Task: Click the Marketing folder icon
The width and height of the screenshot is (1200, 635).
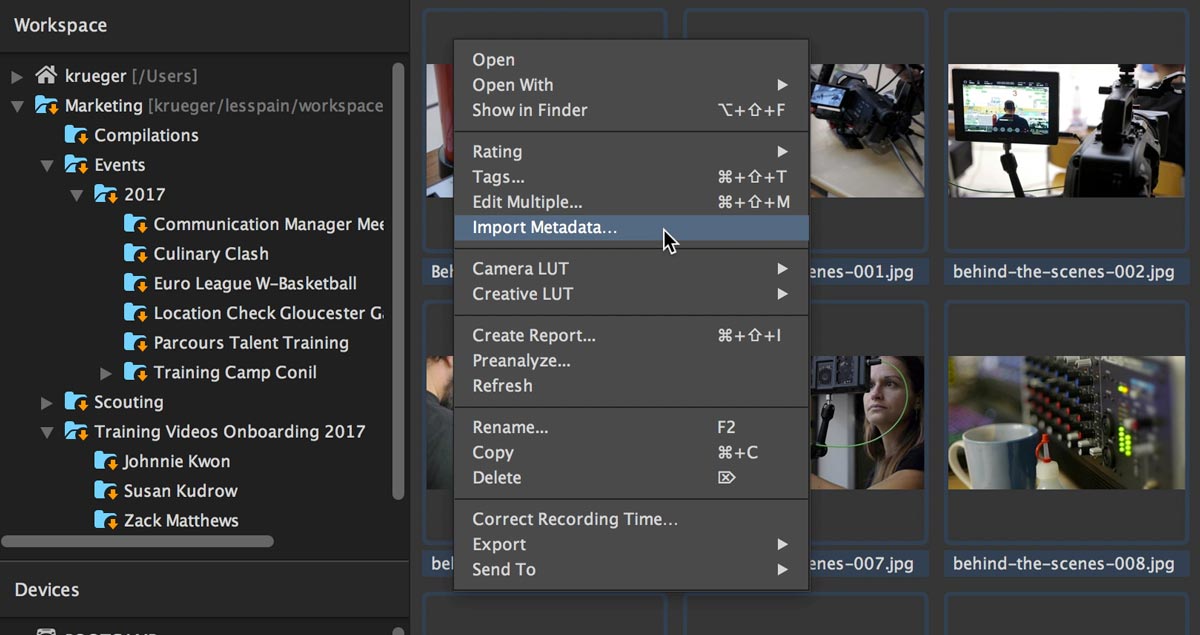Action: tap(46, 105)
